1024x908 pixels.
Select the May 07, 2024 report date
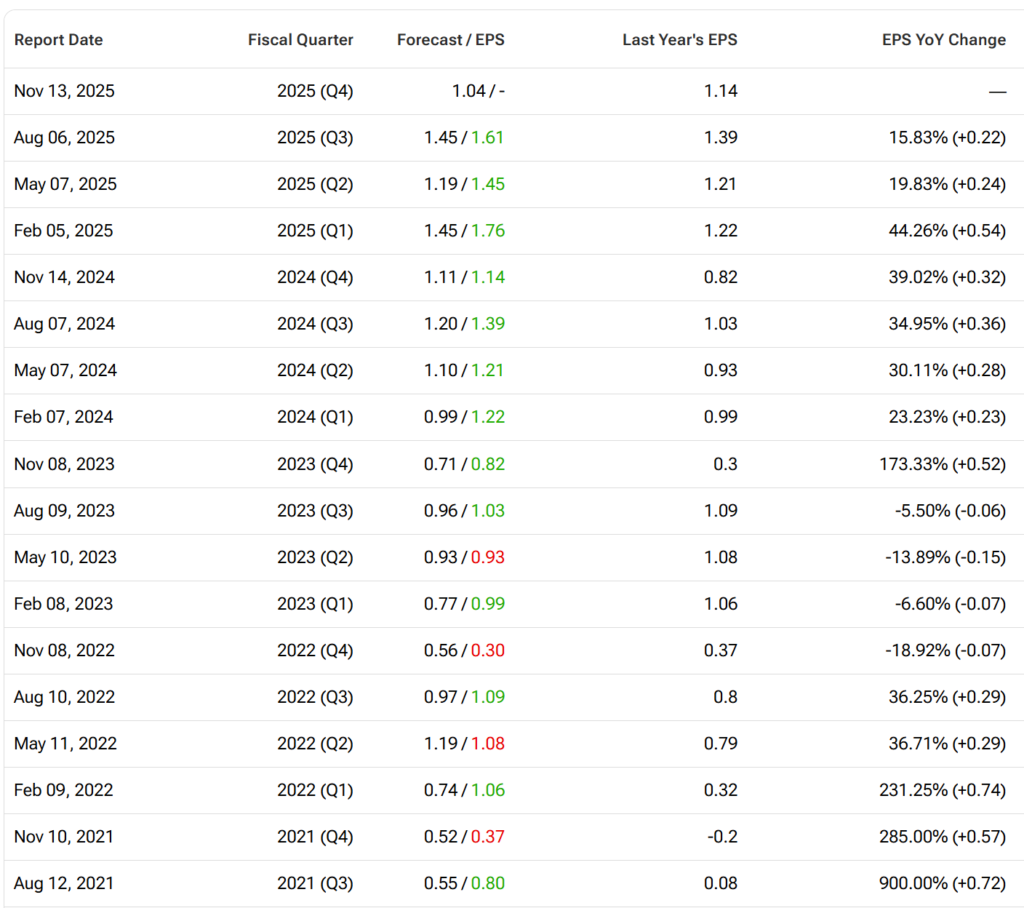click(65, 371)
